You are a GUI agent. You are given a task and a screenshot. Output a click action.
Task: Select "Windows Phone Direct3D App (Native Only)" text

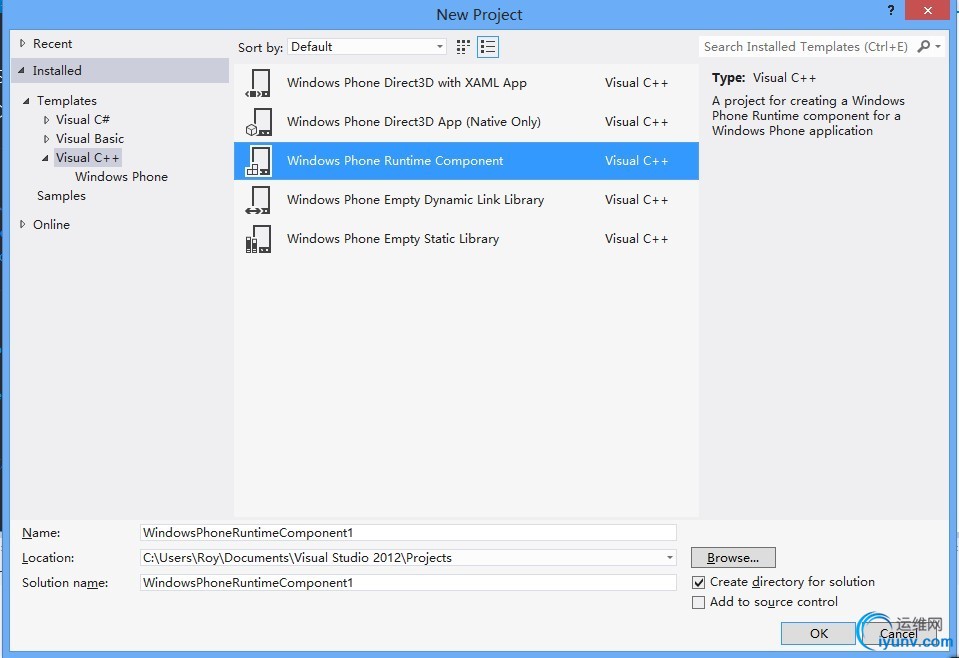pos(414,122)
